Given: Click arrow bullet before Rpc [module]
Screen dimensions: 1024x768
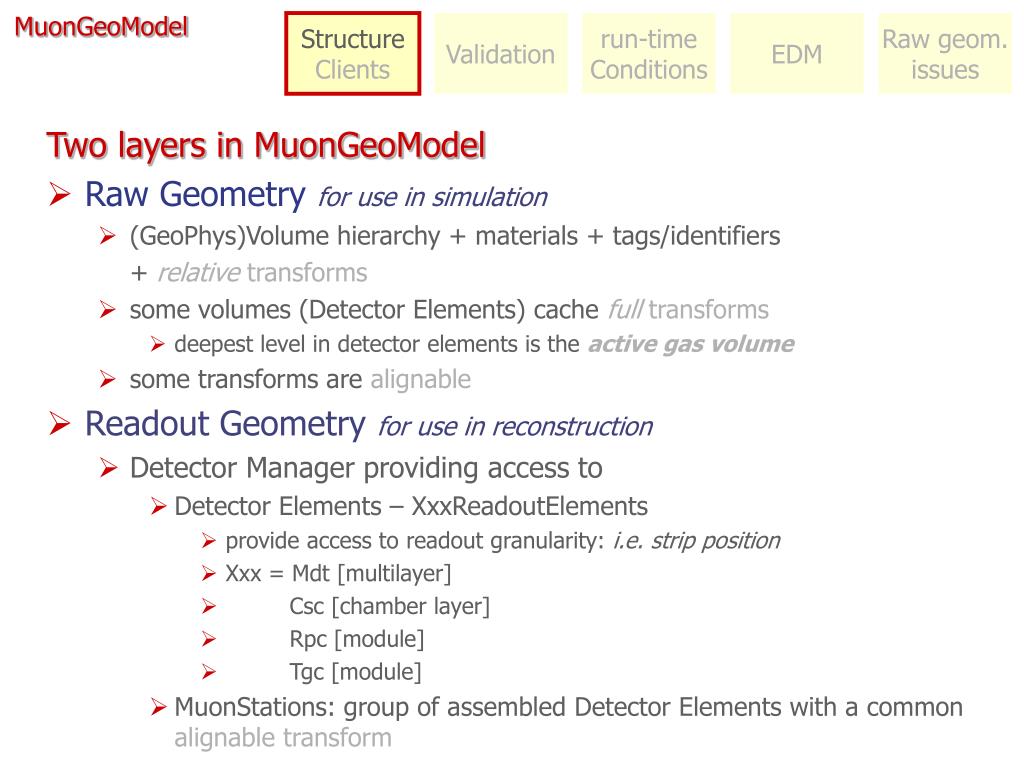Looking at the screenshot, I should tap(208, 639).
